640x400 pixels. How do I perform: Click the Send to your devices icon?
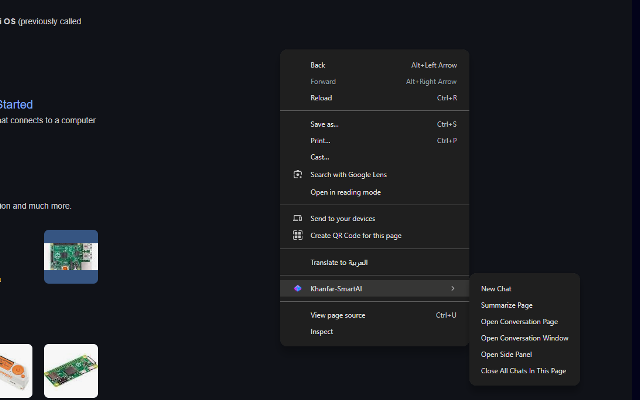297,218
